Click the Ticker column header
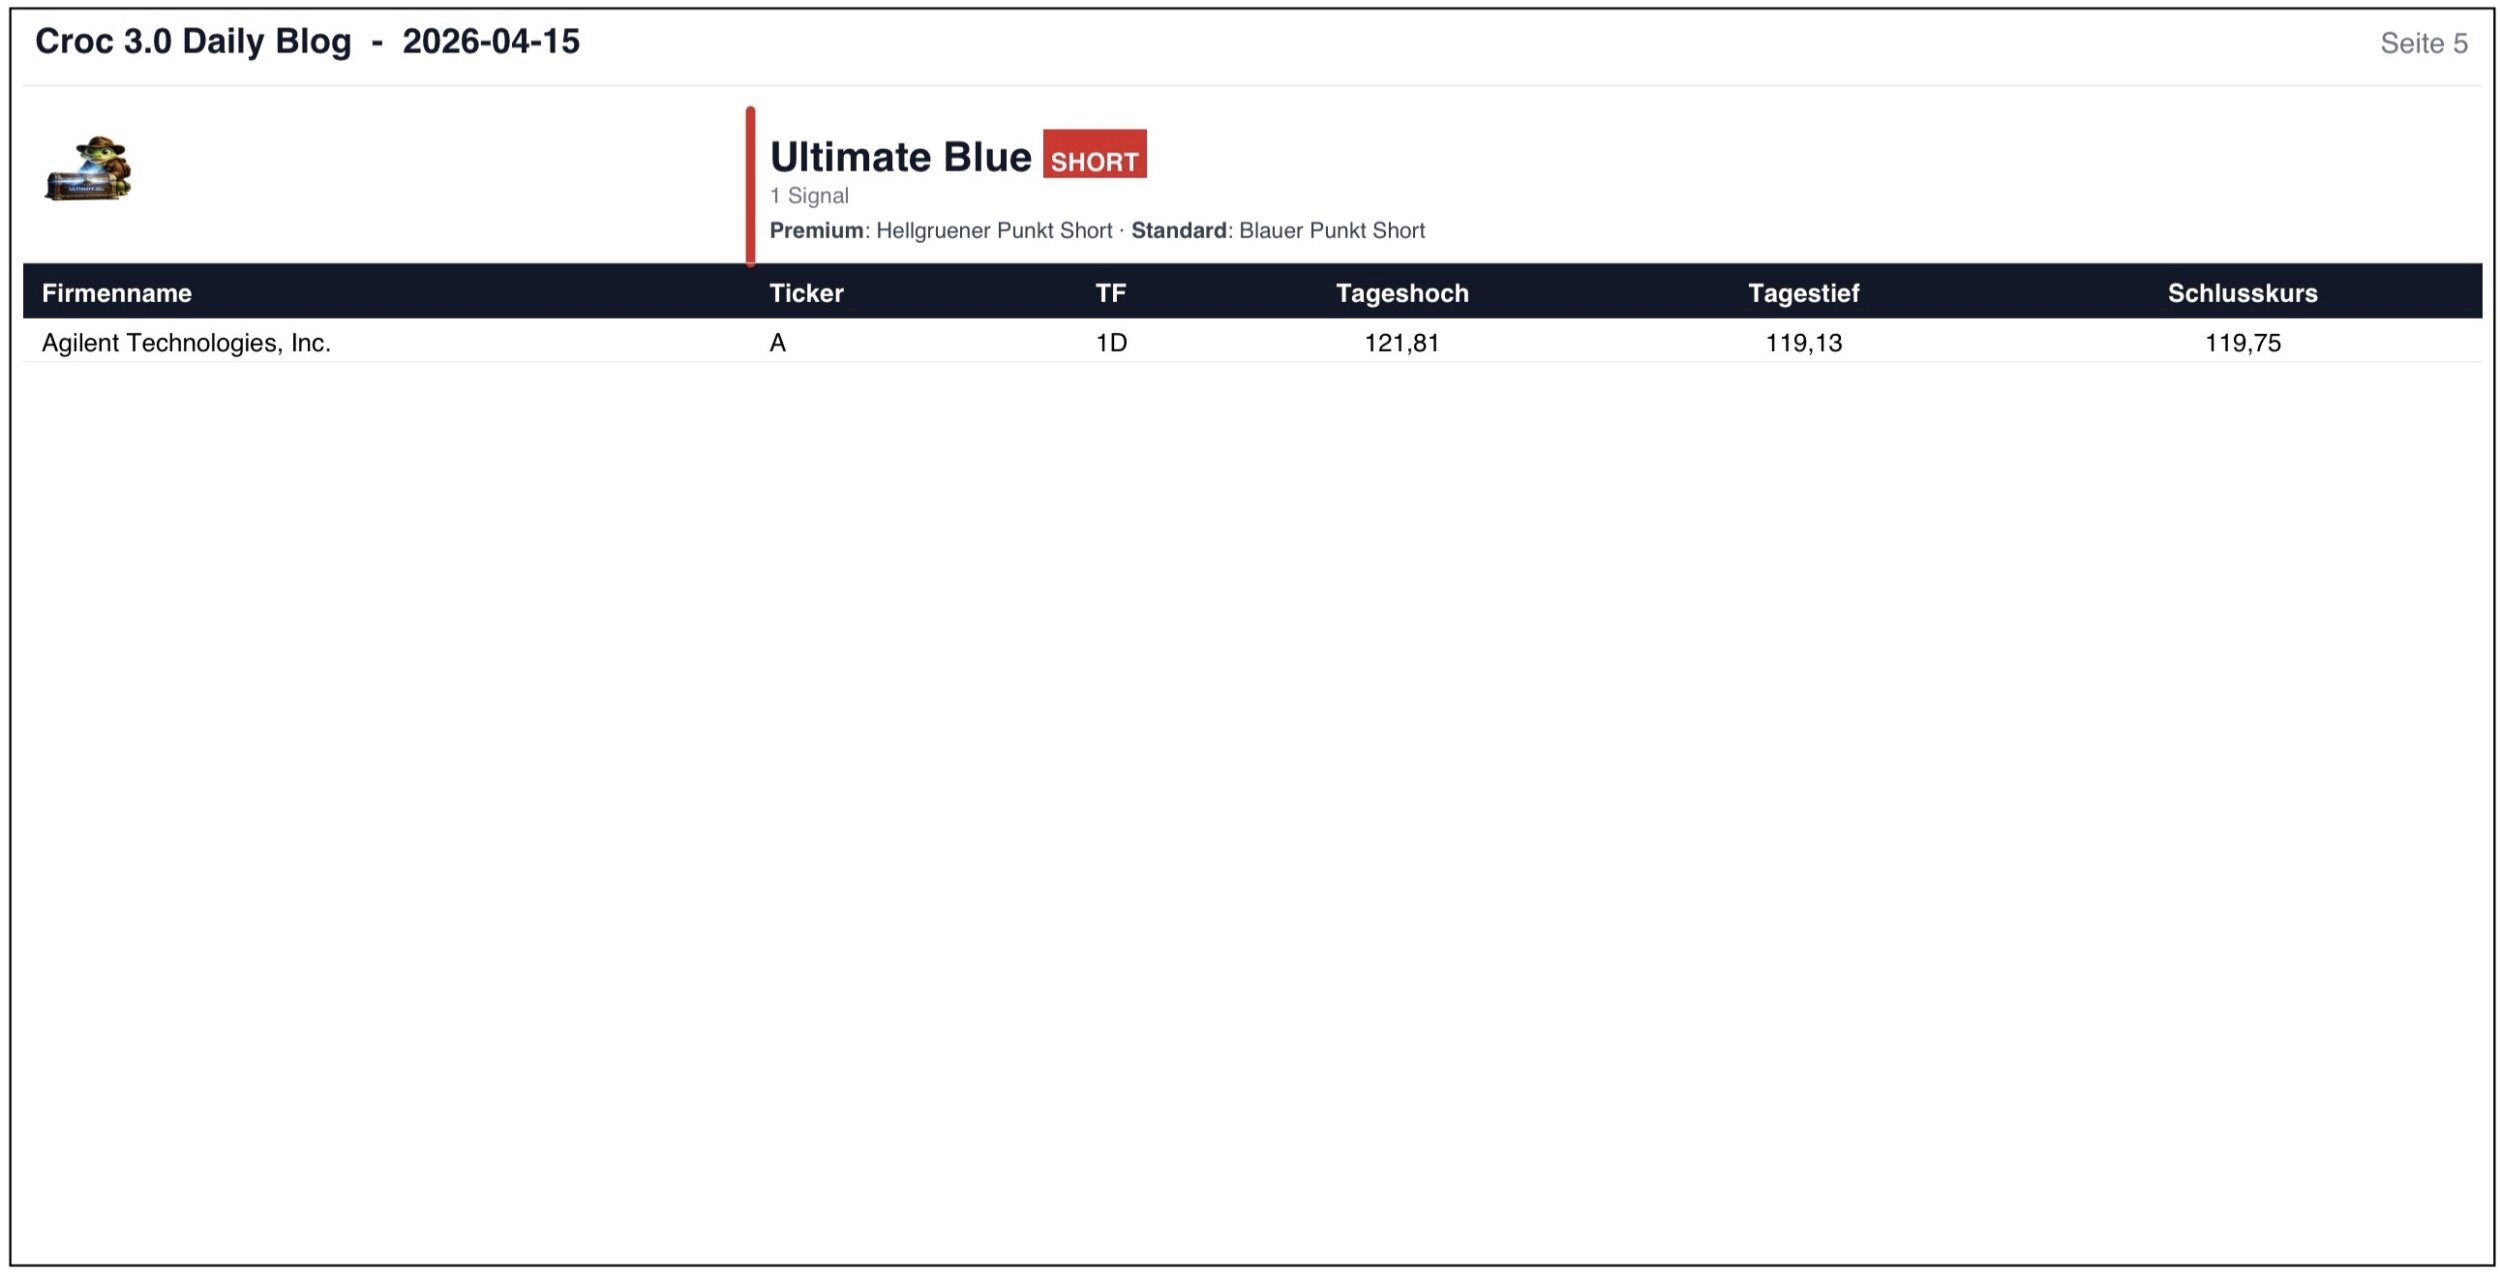This screenshot has height=1272, width=2500. pos(806,293)
